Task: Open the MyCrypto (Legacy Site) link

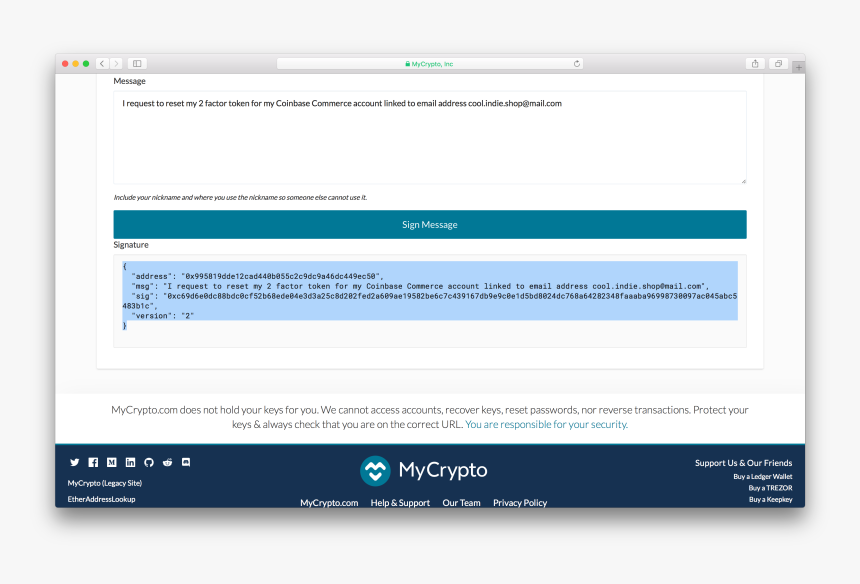Action: [x=105, y=483]
